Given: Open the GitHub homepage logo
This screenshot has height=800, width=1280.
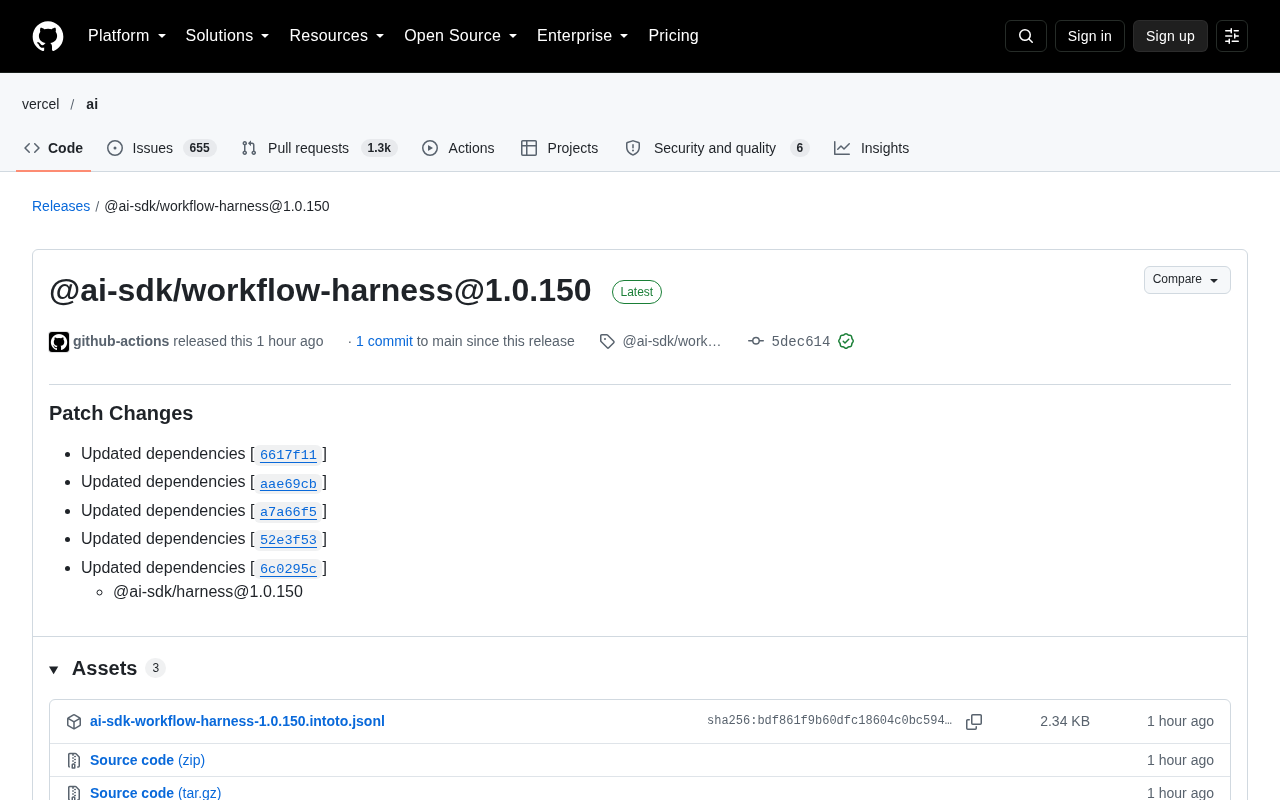Looking at the screenshot, I should tap(48, 36).
